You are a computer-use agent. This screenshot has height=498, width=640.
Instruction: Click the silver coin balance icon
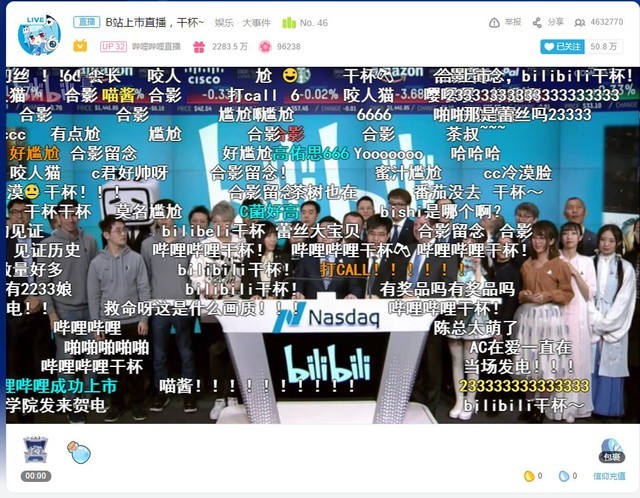coord(564,476)
